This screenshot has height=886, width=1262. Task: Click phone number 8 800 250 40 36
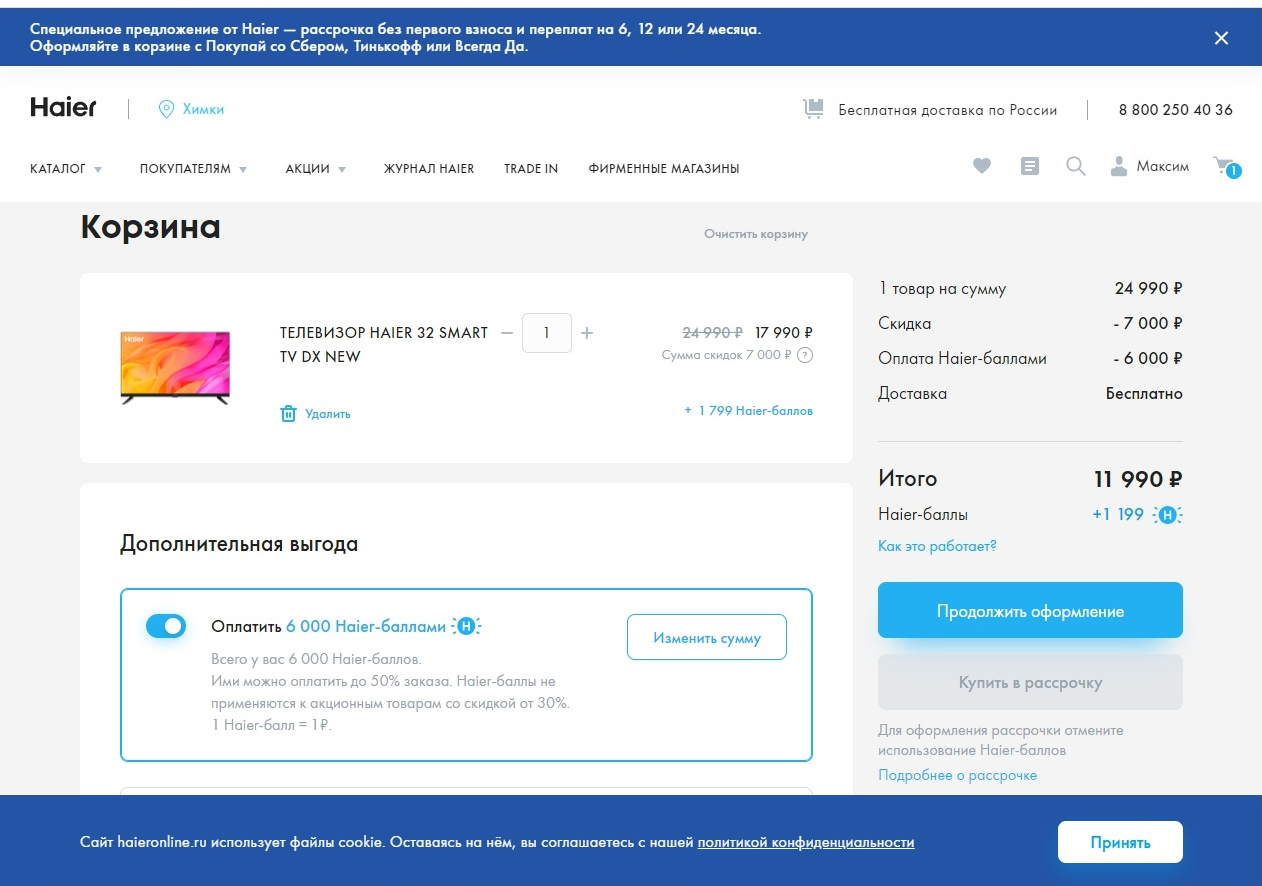click(1175, 110)
